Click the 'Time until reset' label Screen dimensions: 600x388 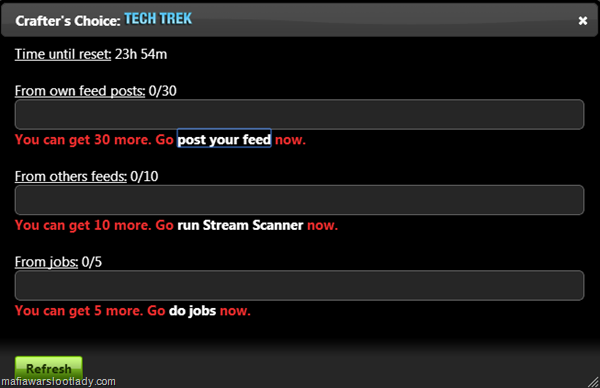[63, 54]
